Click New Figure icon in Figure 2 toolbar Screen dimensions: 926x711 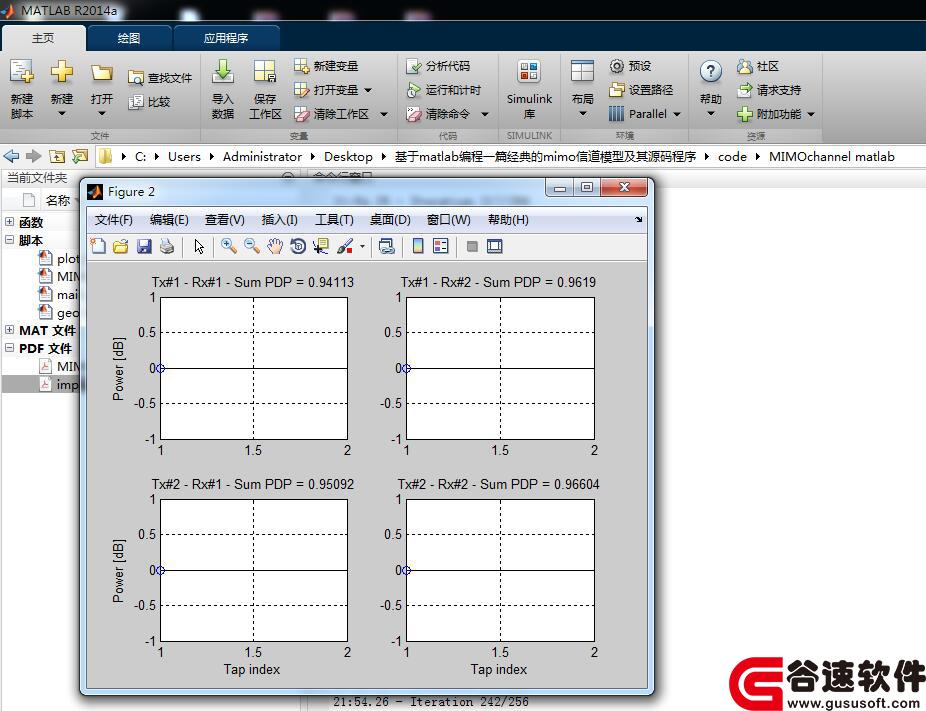(x=98, y=246)
